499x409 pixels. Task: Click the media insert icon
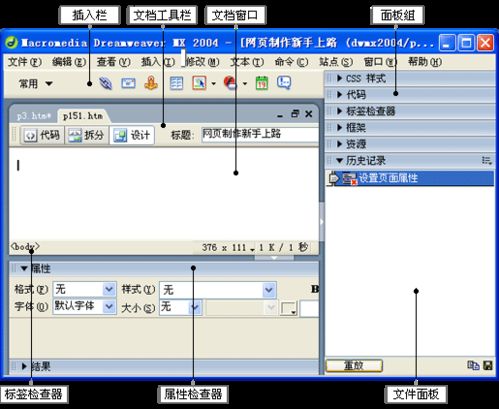(230, 83)
